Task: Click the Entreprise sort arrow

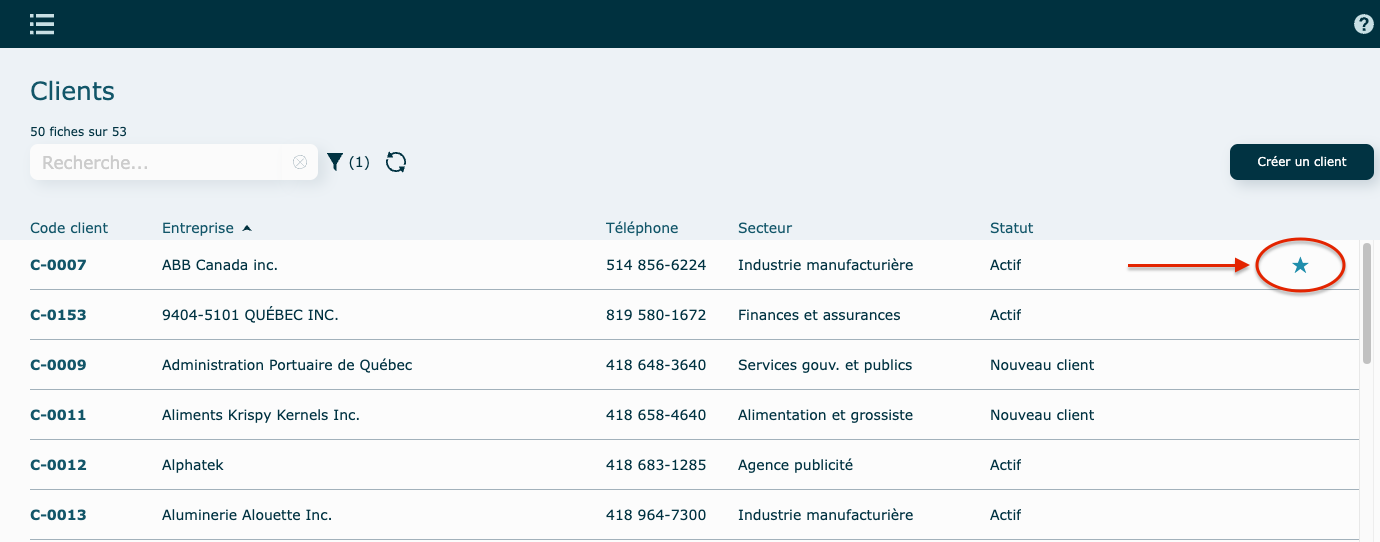Action: (247, 228)
